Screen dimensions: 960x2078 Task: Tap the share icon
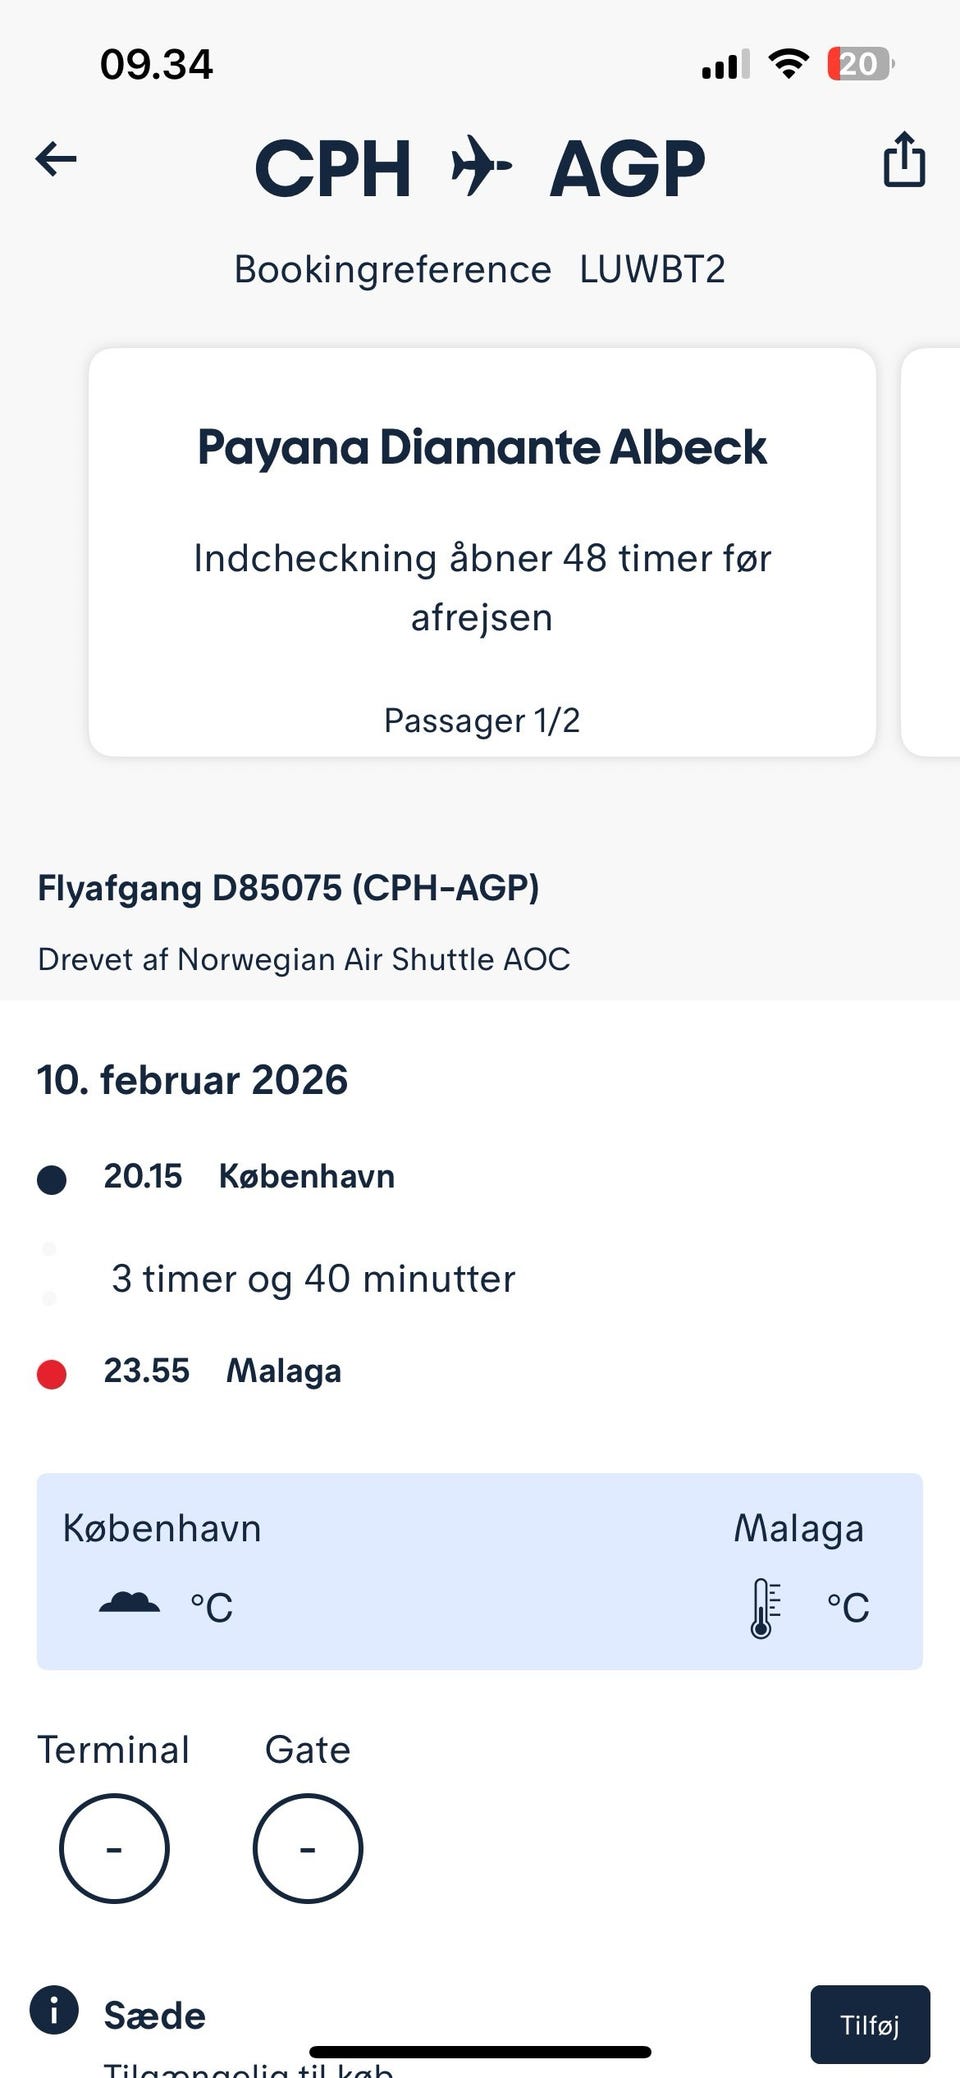point(904,160)
